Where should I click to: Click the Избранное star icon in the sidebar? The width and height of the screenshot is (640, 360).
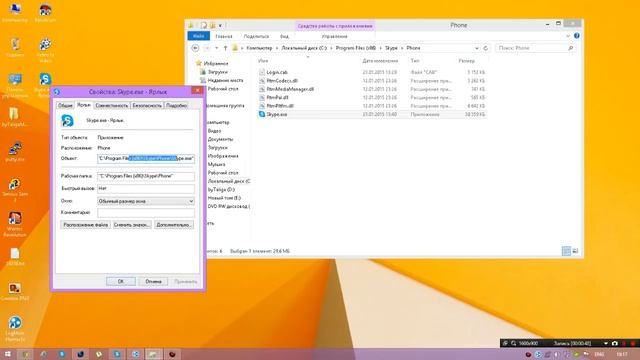pyautogui.click(x=199, y=63)
